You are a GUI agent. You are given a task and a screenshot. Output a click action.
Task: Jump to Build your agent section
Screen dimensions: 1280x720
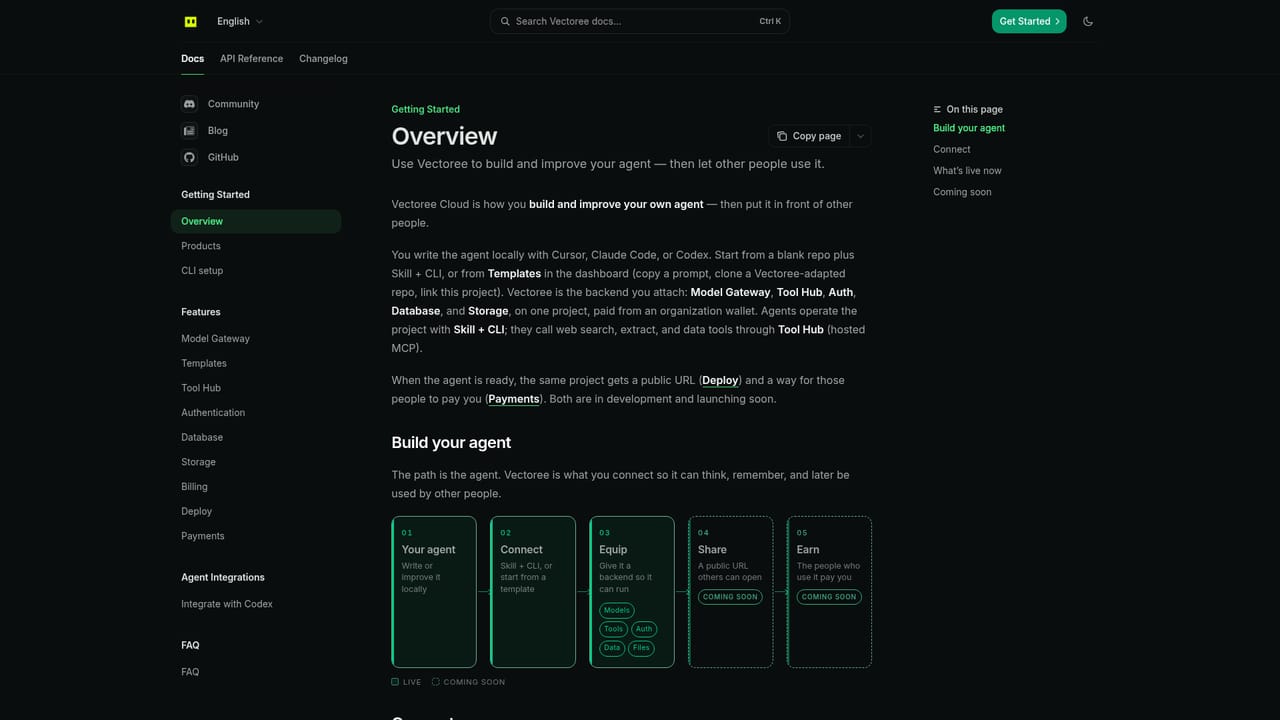point(969,128)
